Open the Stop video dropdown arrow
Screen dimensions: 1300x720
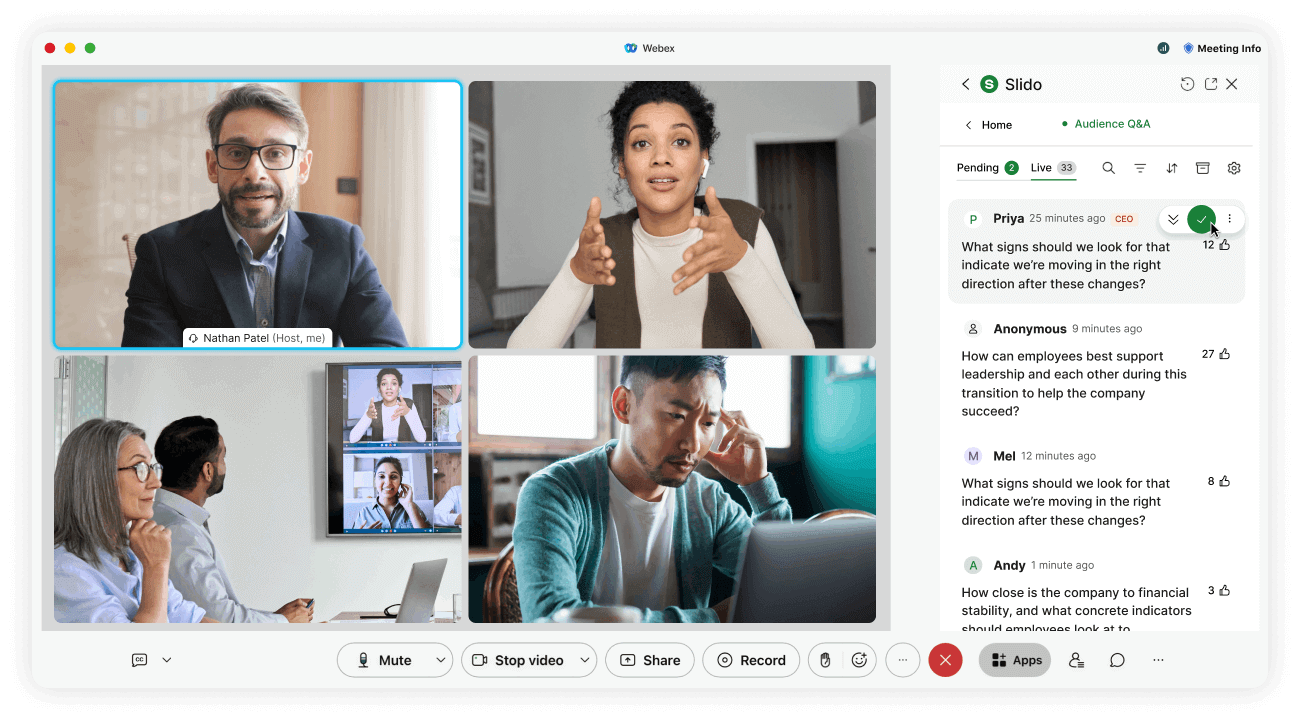click(585, 660)
